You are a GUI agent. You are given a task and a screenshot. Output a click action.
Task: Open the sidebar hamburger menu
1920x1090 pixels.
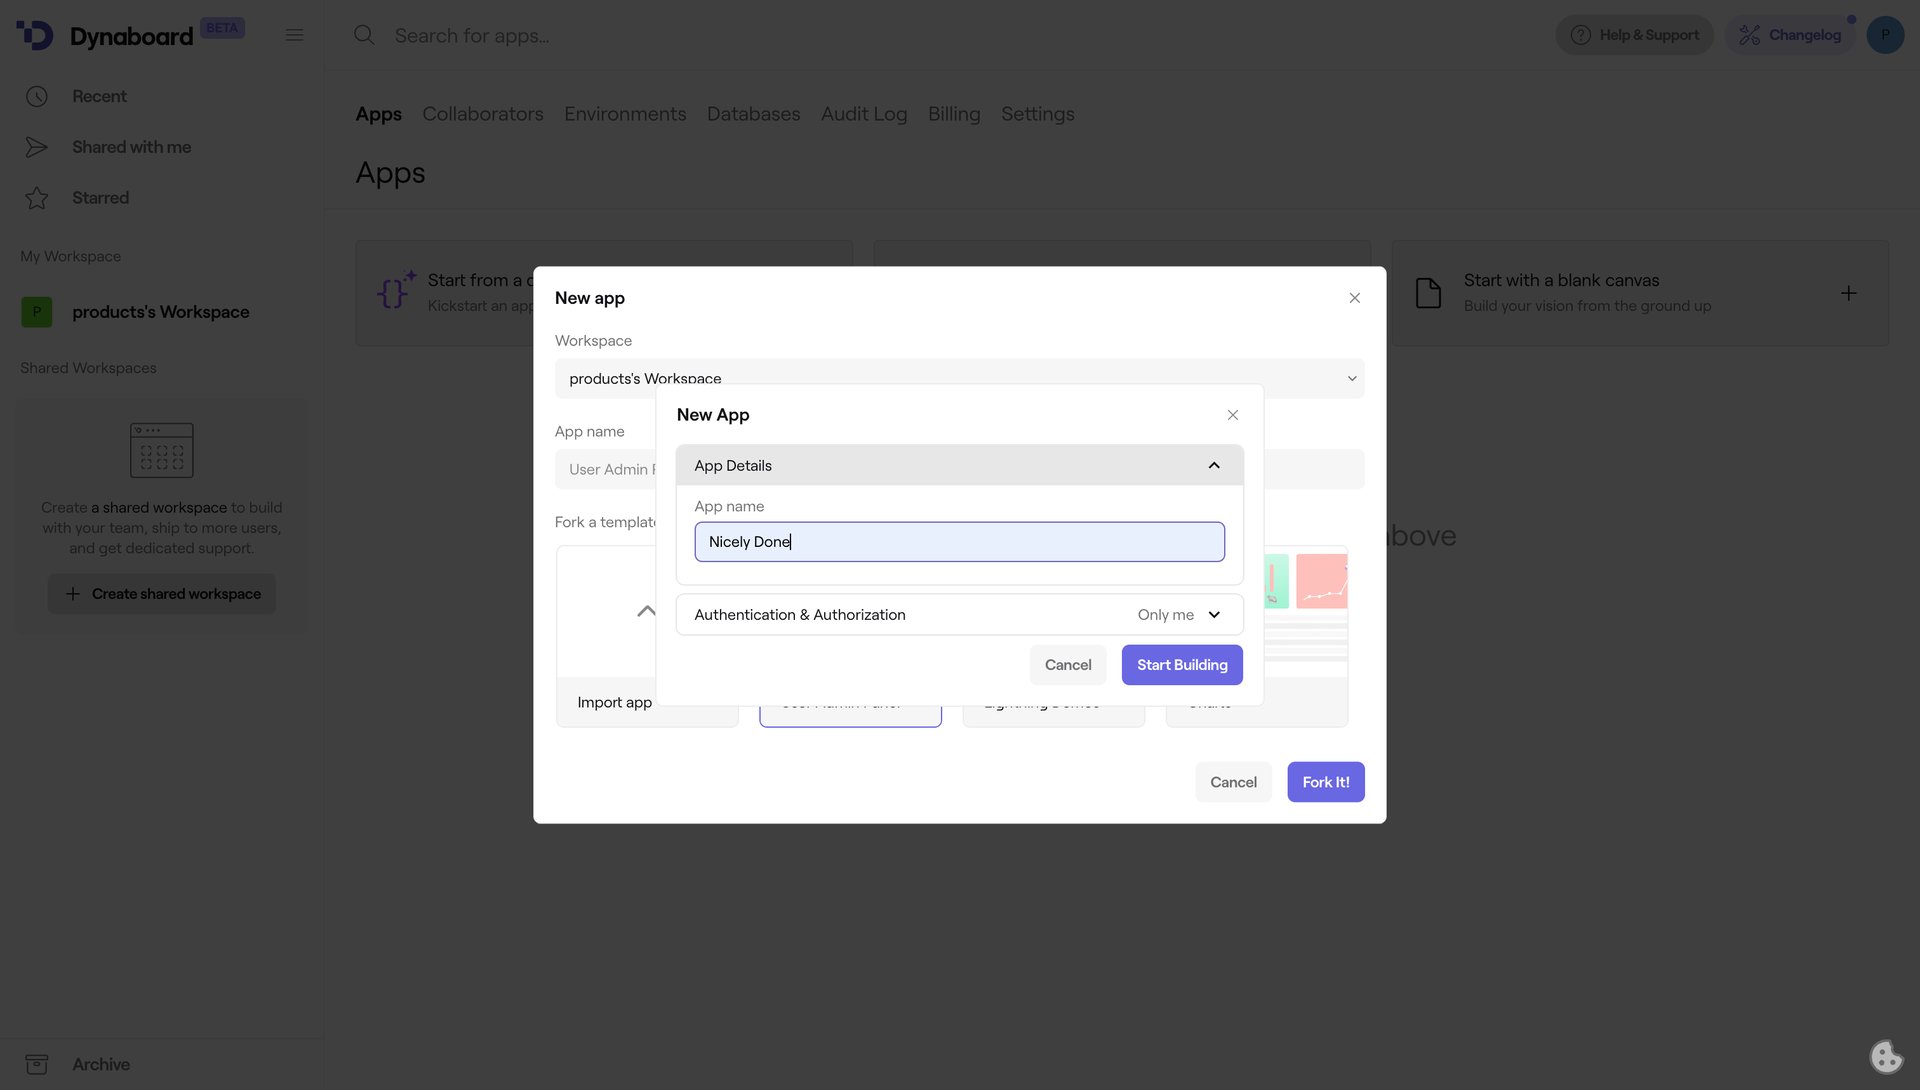click(x=294, y=34)
